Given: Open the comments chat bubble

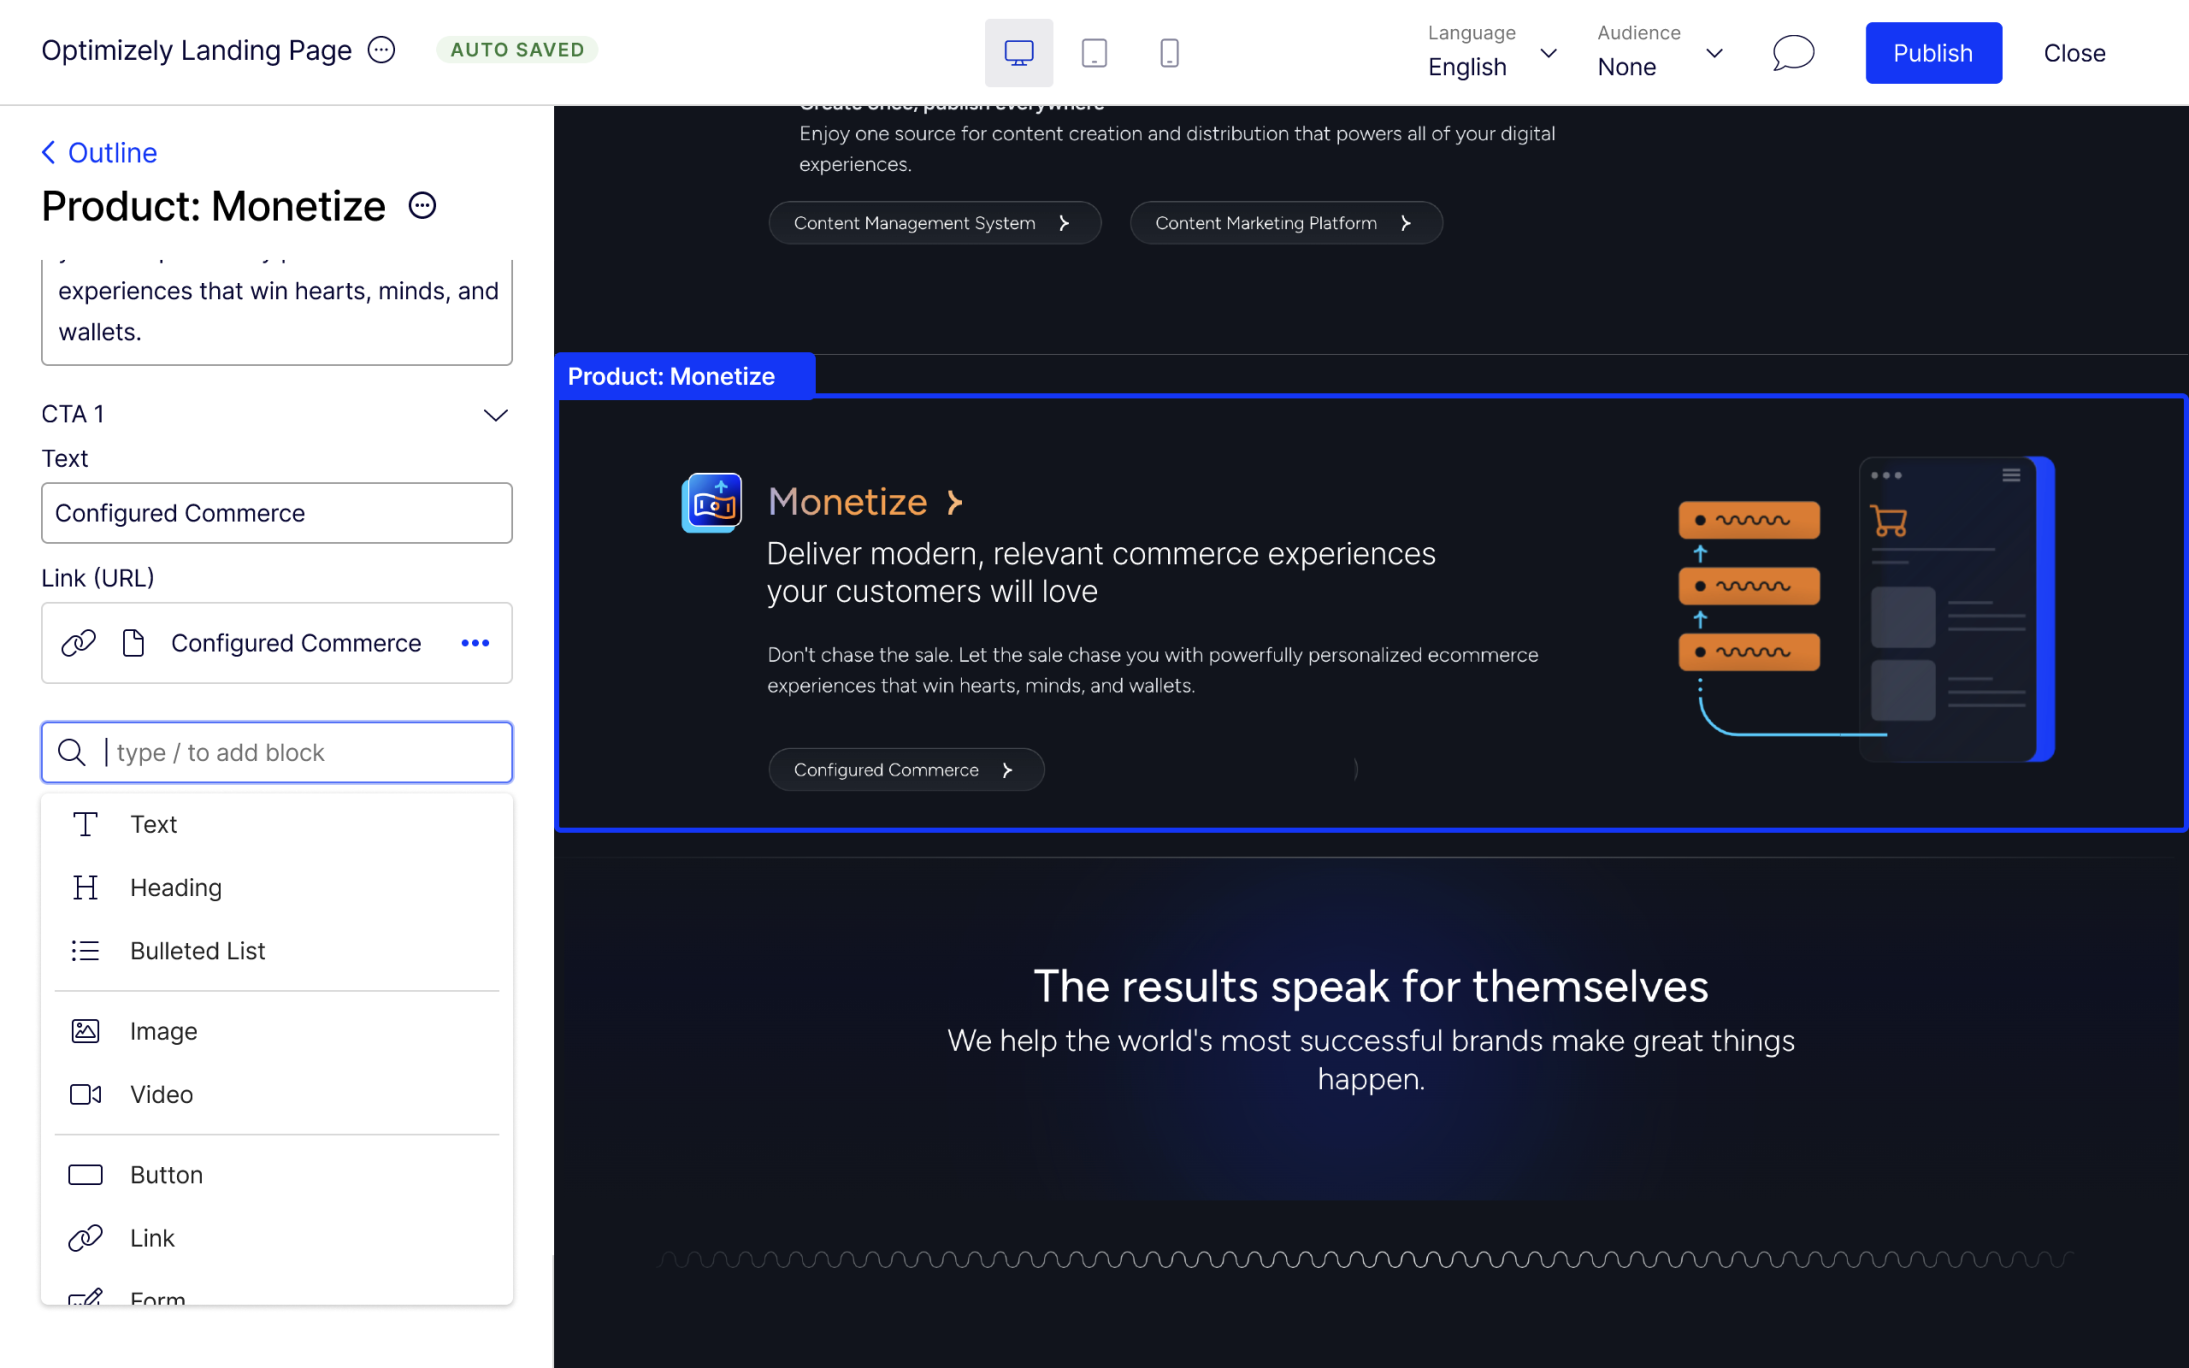Looking at the screenshot, I should click(x=1792, y=52).
